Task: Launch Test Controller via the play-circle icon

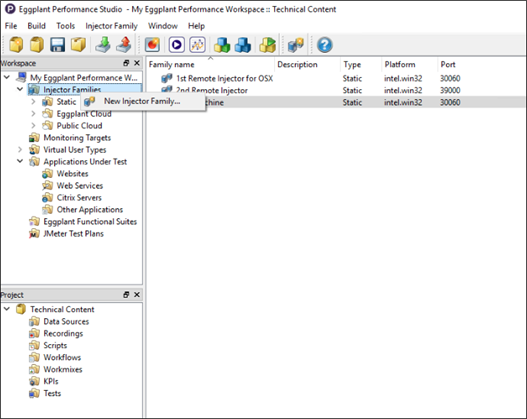Action: pyautogui.click(x=176, y=44)
